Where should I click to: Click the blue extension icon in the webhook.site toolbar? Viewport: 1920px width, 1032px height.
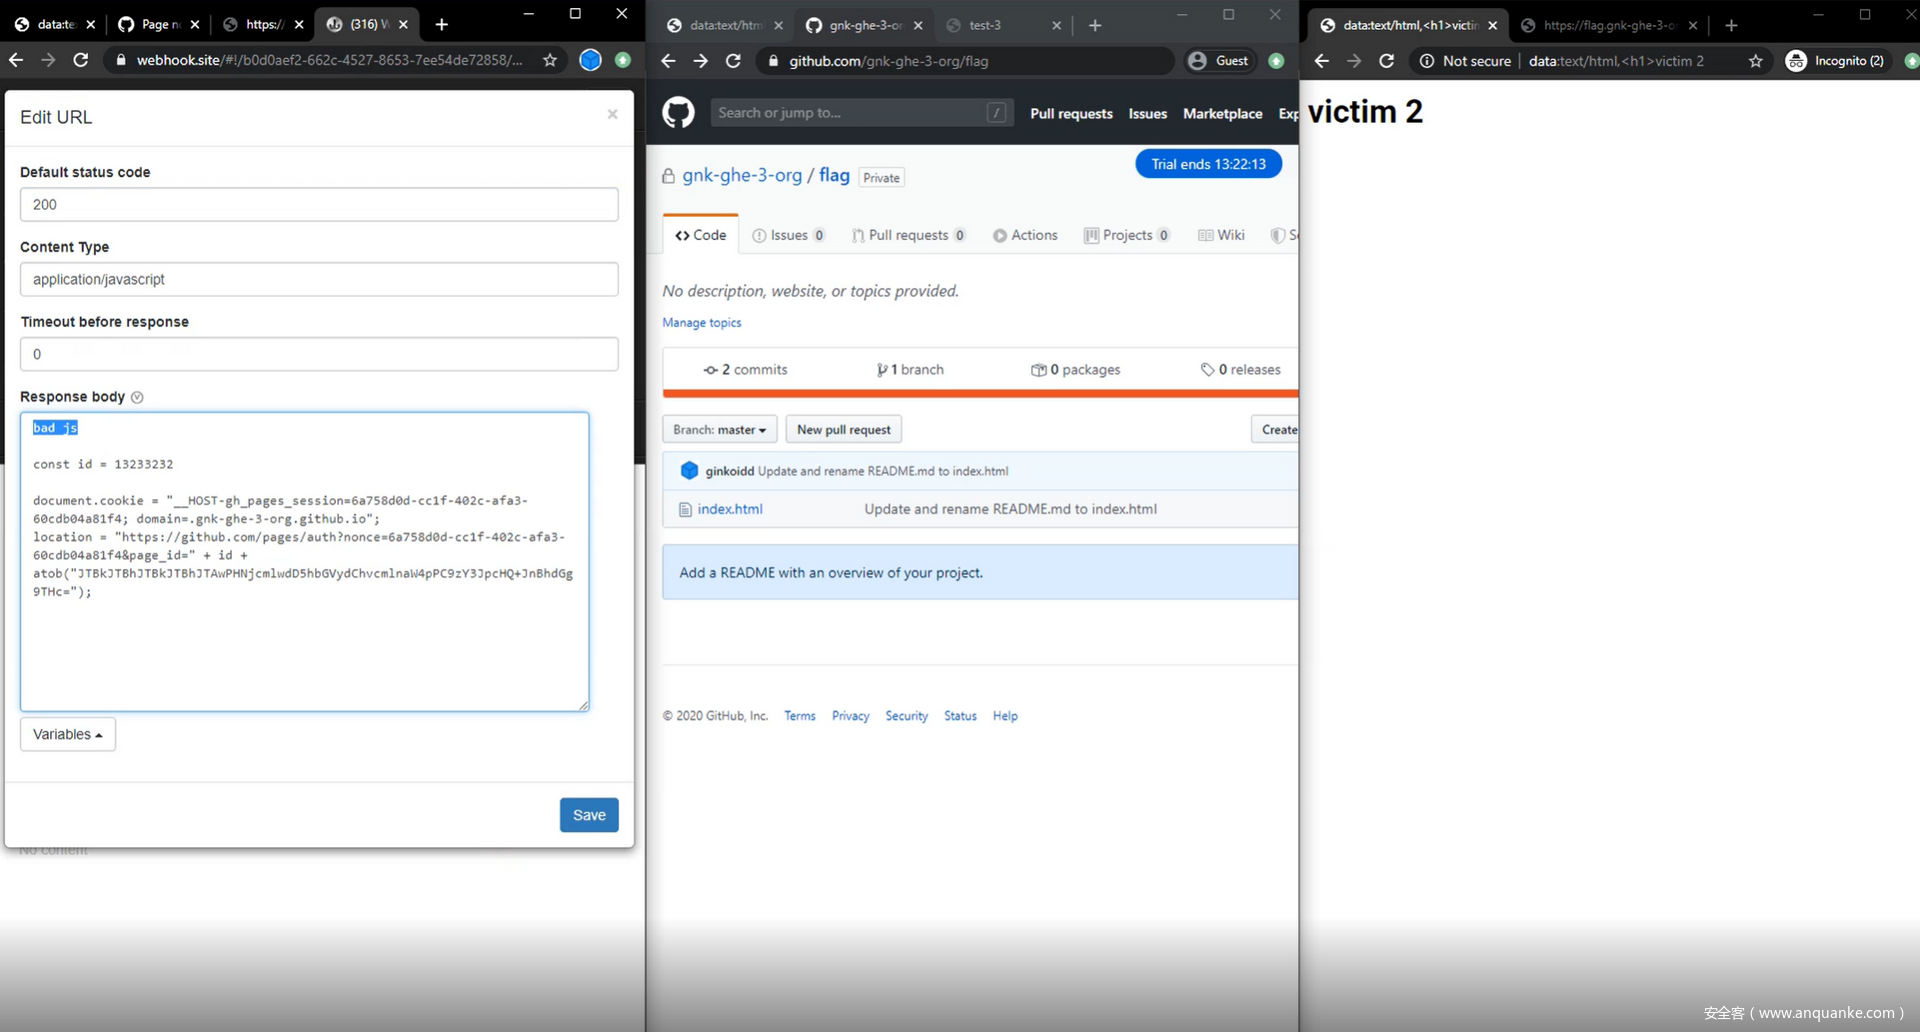[590, 60]
